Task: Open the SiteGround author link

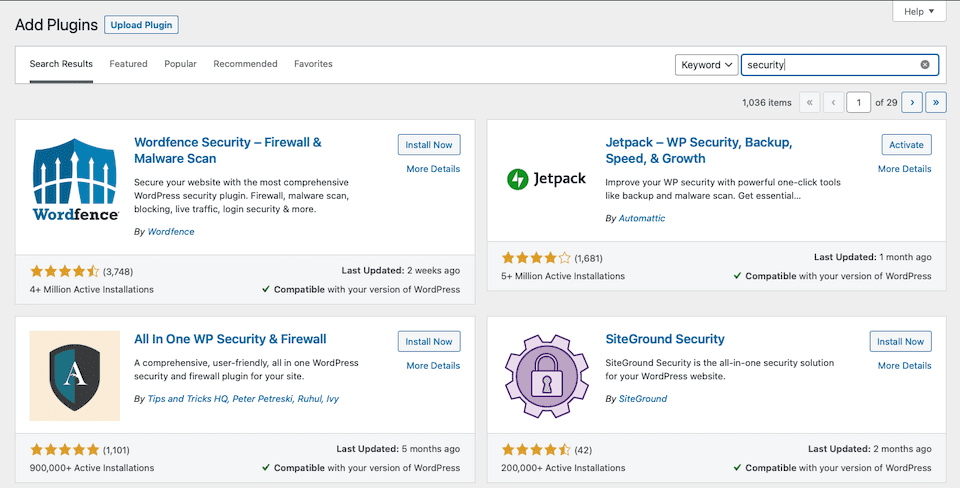Action: [643, 399]
